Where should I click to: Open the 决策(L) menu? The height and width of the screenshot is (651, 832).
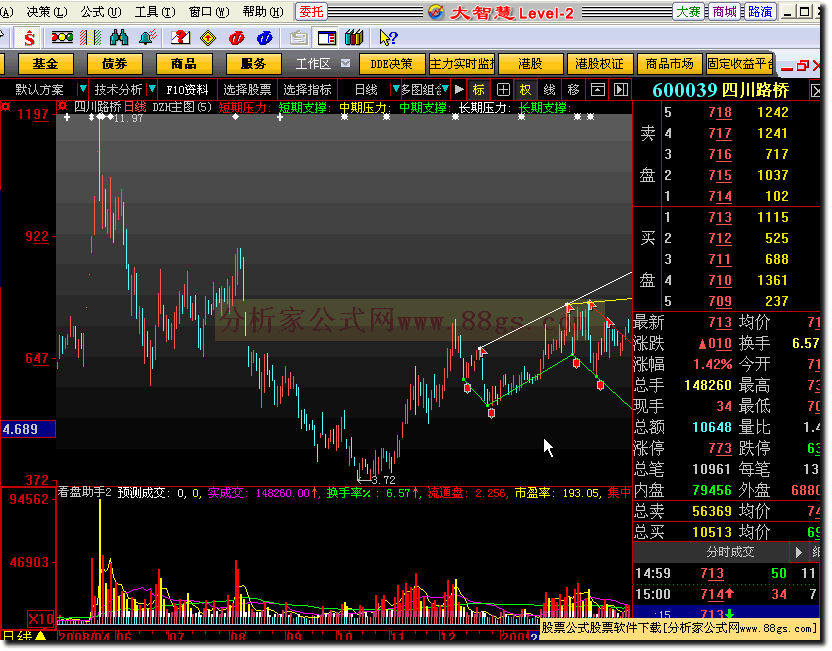(47, 12)
